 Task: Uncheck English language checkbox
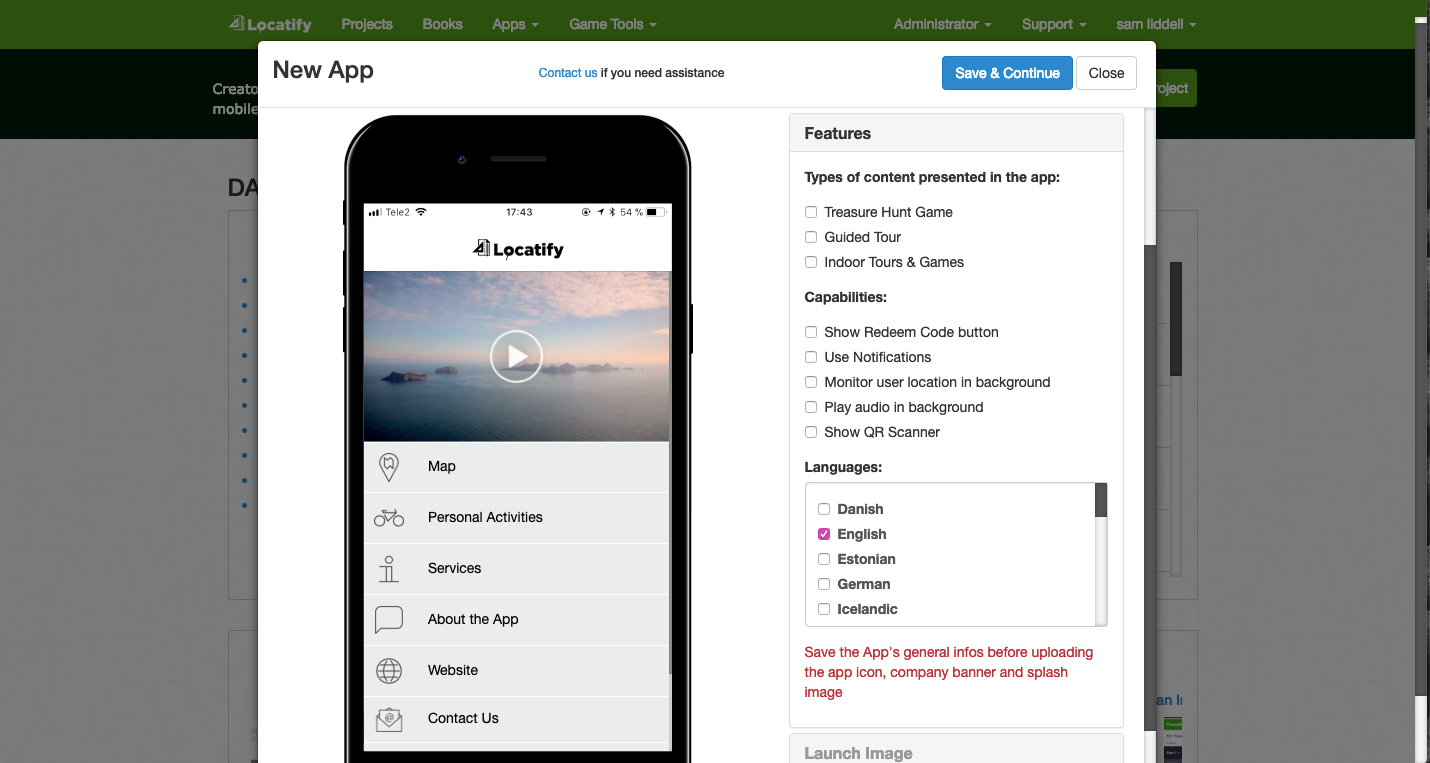pos(824,534)
